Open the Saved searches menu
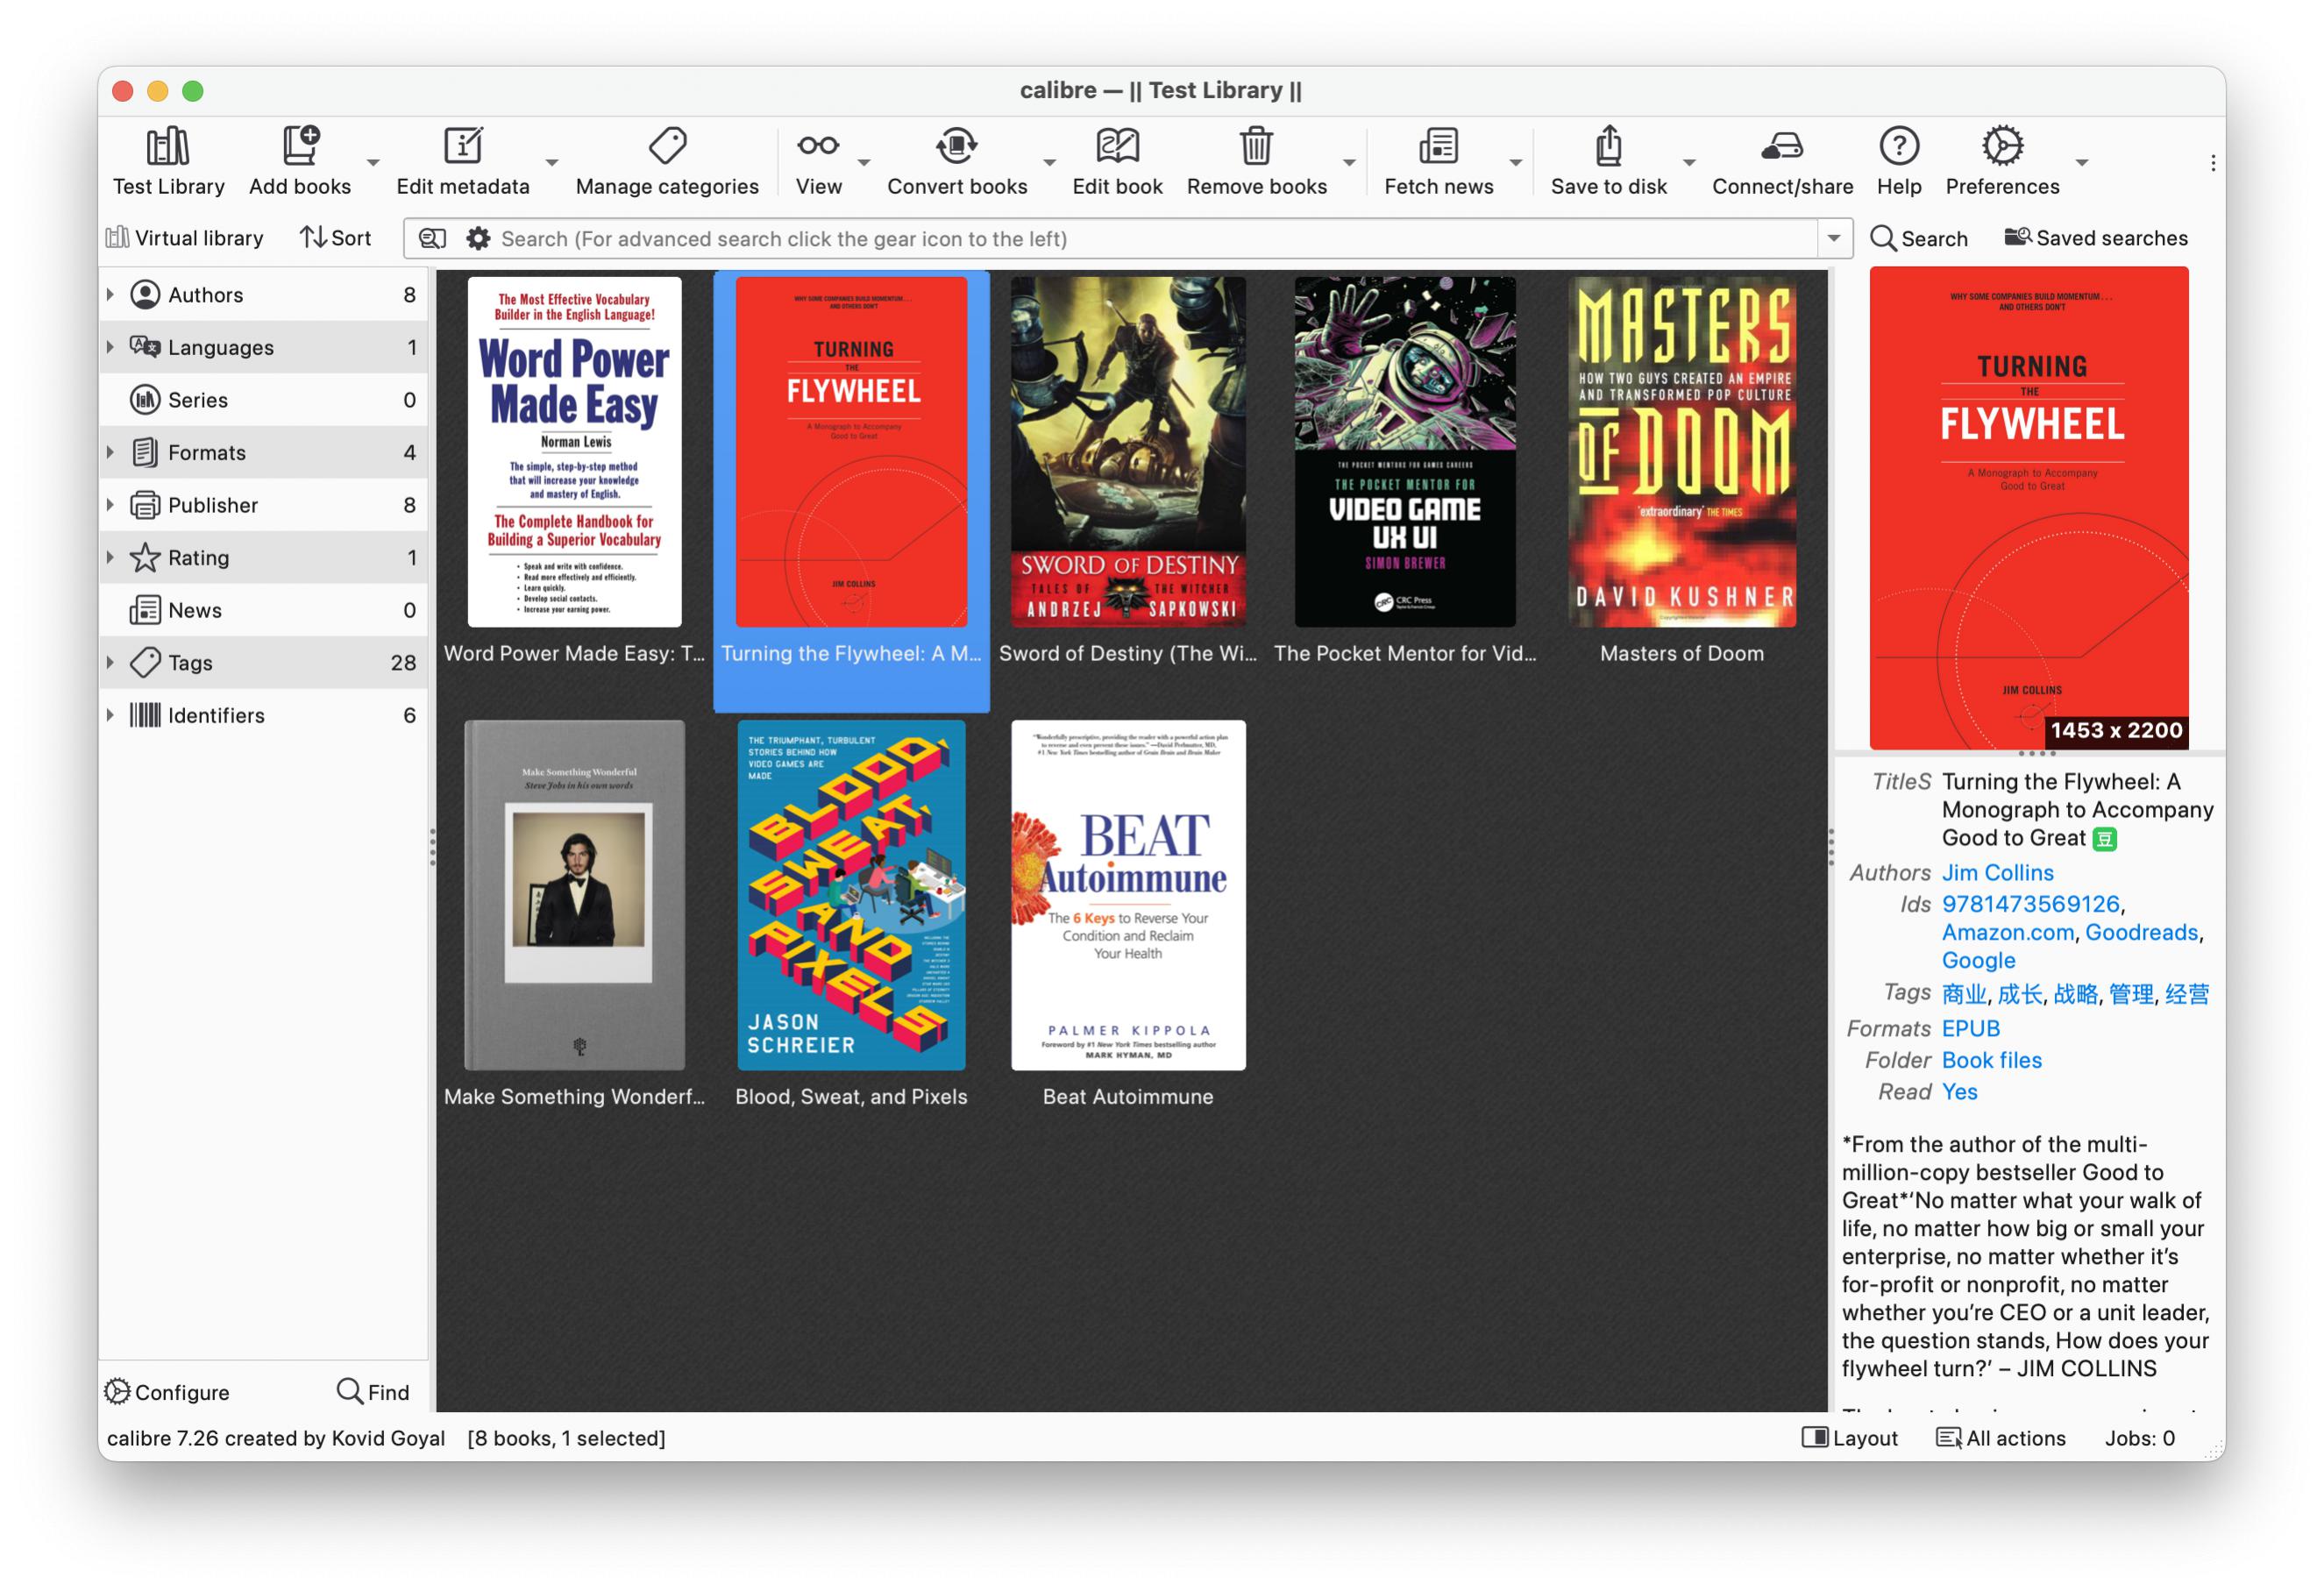Screen dimensions: 2324x1591 click(x=2095, y=238)
